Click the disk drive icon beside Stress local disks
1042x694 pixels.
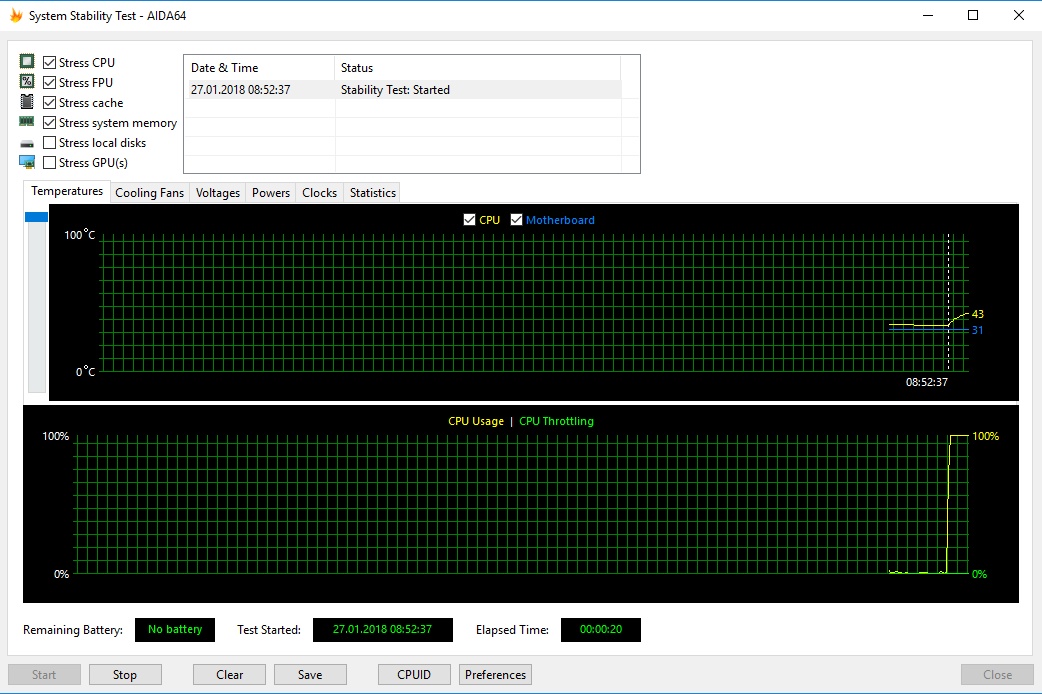(x=27, y=144)
